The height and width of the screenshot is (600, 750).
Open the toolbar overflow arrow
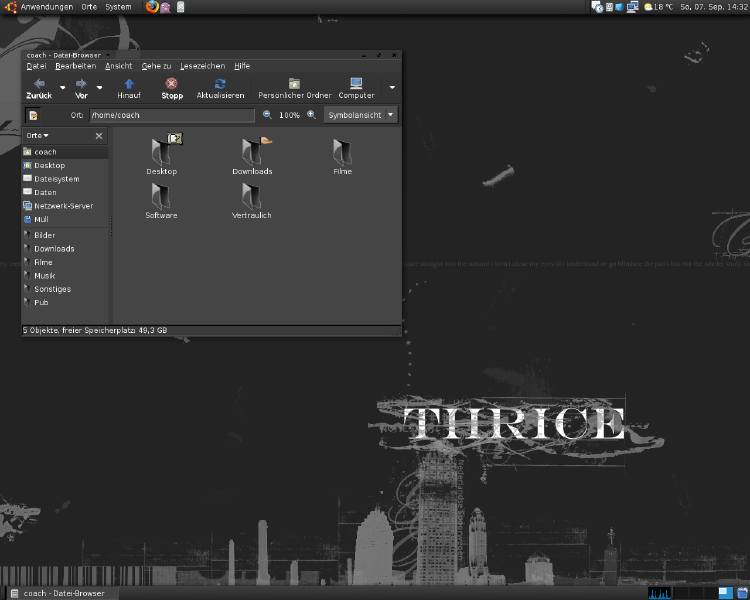click(x=392, y=88)
